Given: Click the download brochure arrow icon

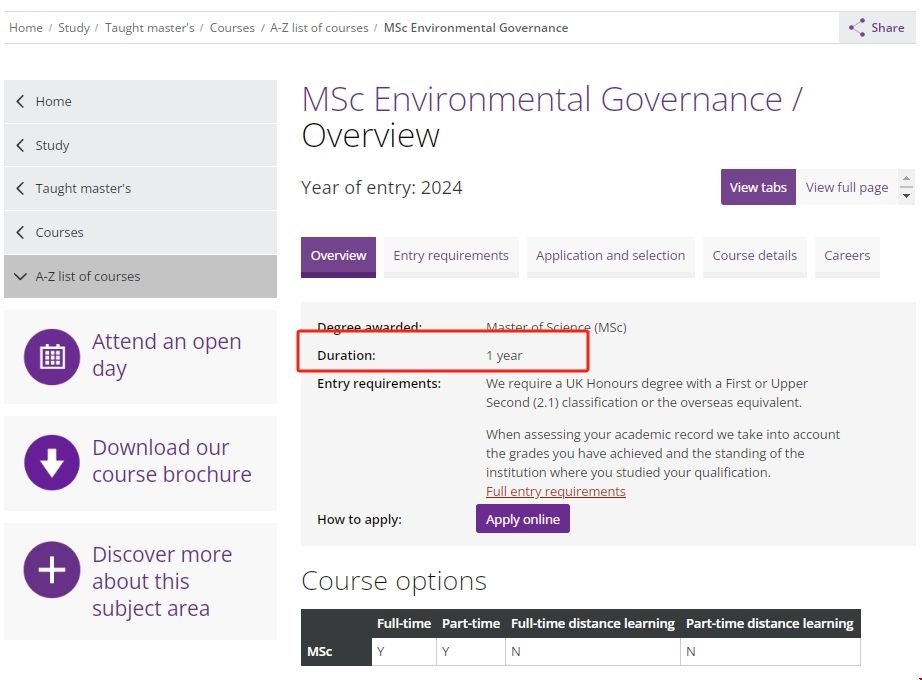Looking at the screenshot, I should [52, 462].
